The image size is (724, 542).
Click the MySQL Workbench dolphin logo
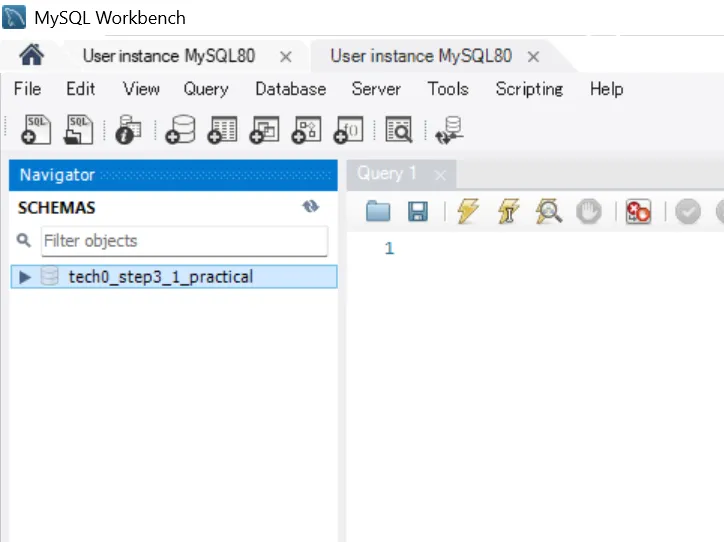tap(14, 18)
